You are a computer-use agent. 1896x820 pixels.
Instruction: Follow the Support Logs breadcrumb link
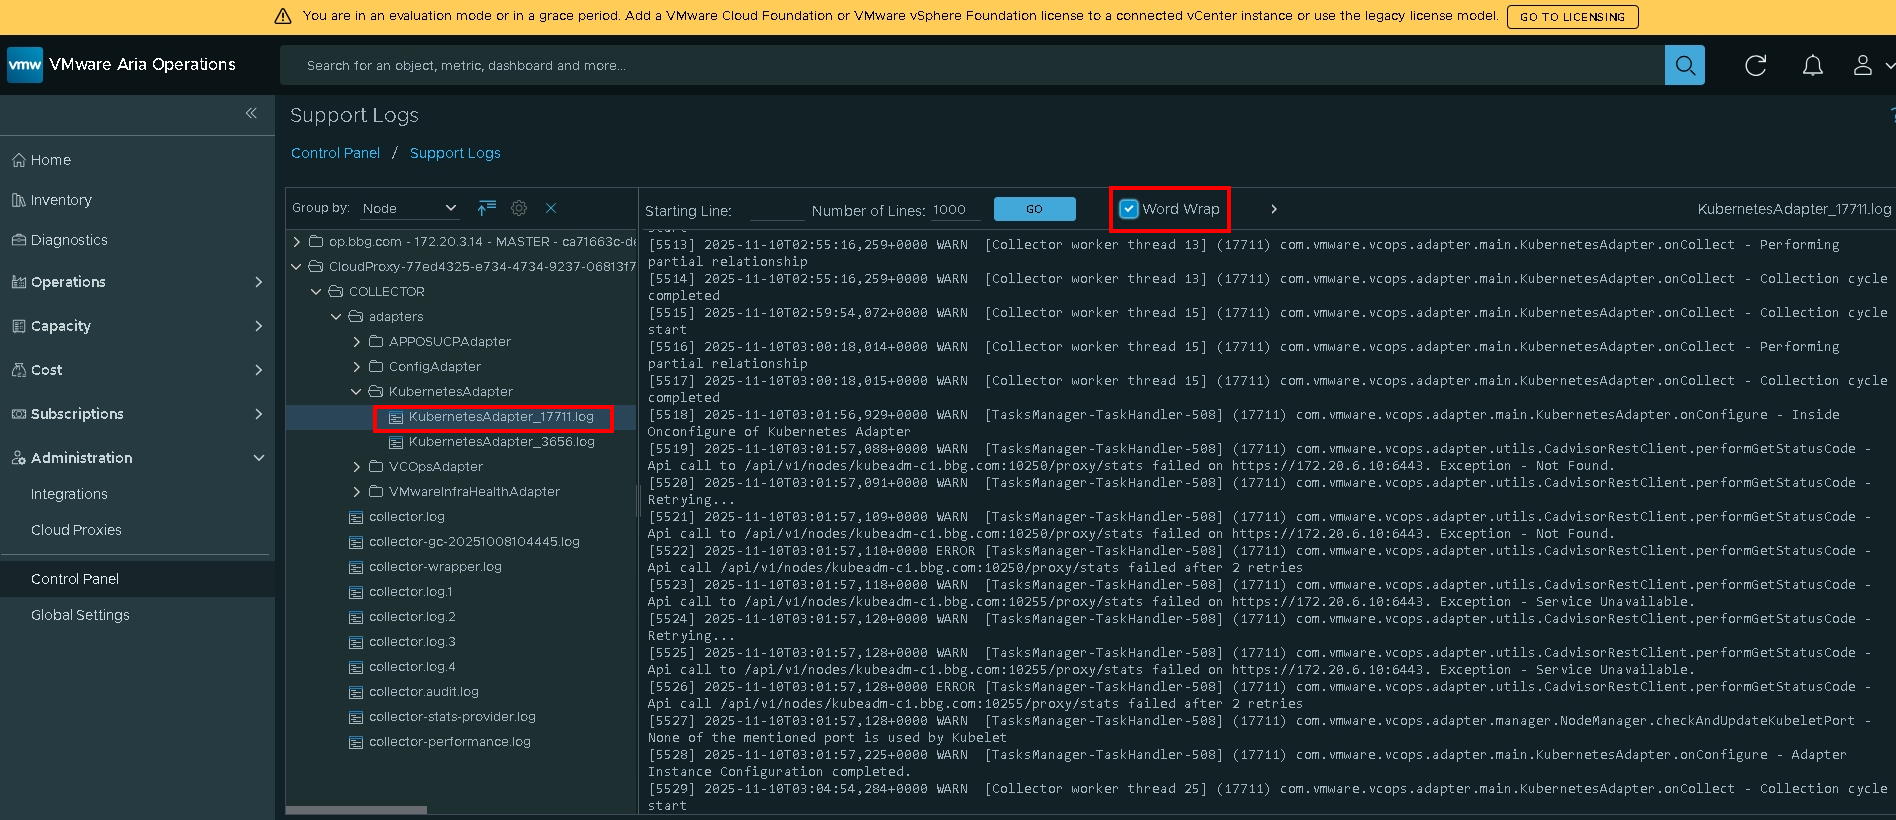[x=455, y=153]
